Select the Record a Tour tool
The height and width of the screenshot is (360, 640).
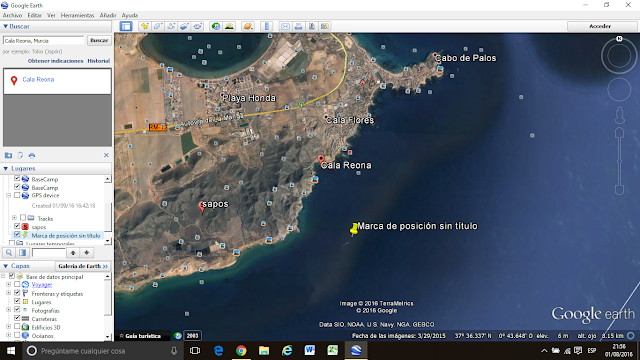click(x=198, y=26)
